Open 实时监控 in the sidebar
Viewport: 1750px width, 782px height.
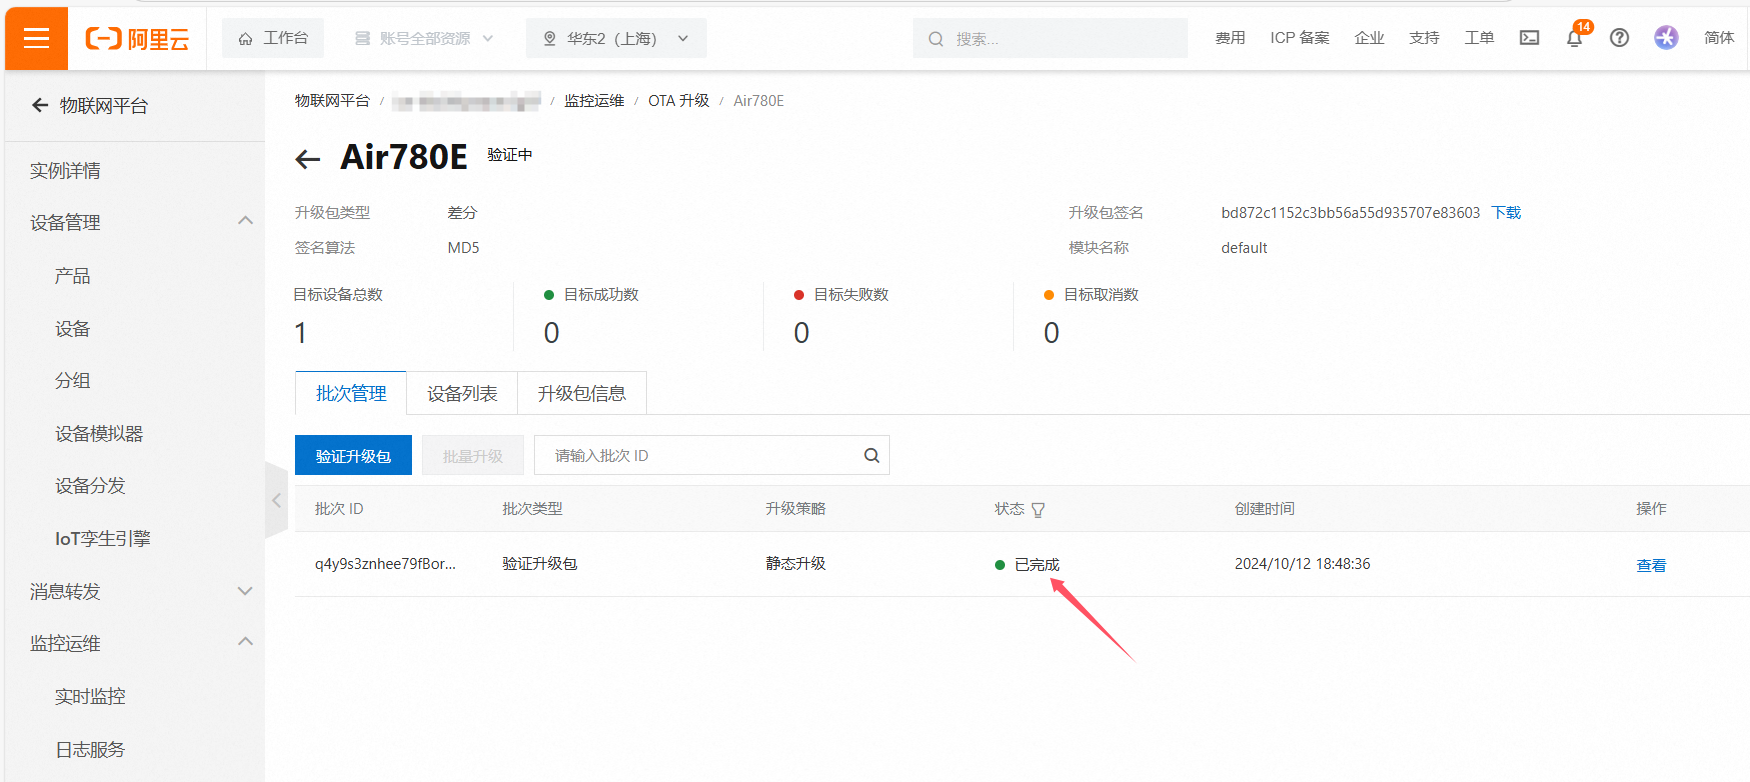coord(90,697)
